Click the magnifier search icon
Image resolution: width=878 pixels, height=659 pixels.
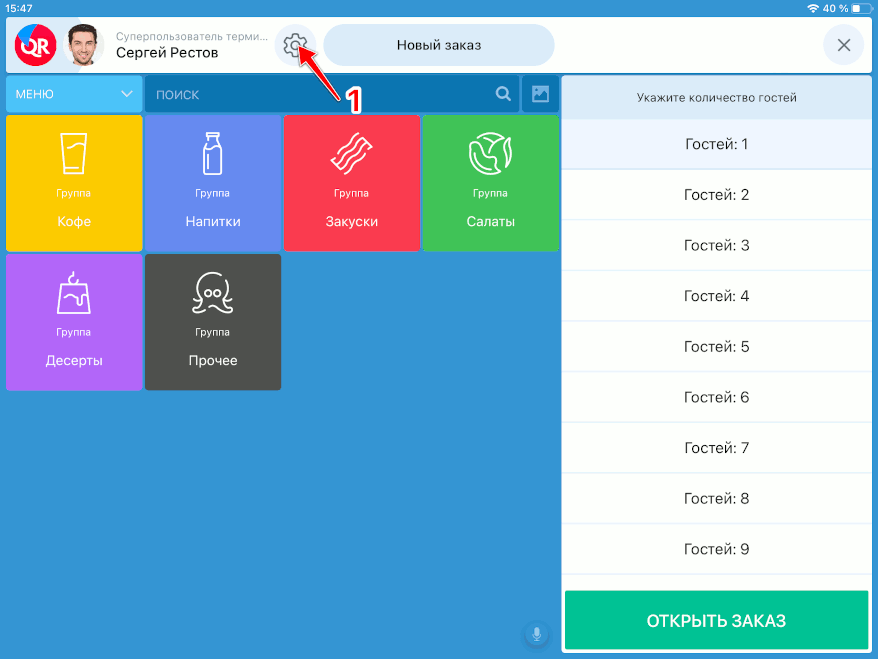pos(503,94)
